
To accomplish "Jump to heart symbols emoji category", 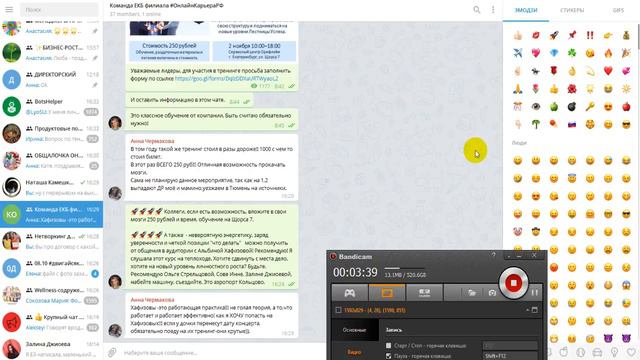I will [631, 352].
